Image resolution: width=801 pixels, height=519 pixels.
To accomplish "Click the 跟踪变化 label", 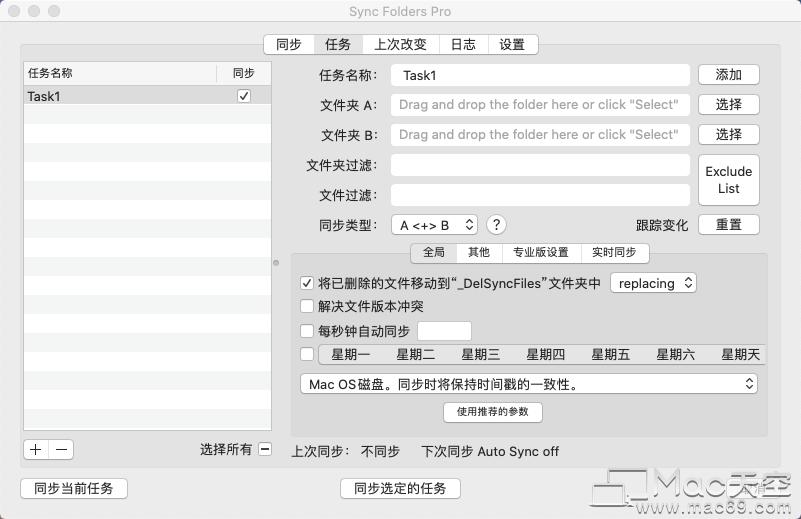I will pyautogui.click(x=662, y=225).
